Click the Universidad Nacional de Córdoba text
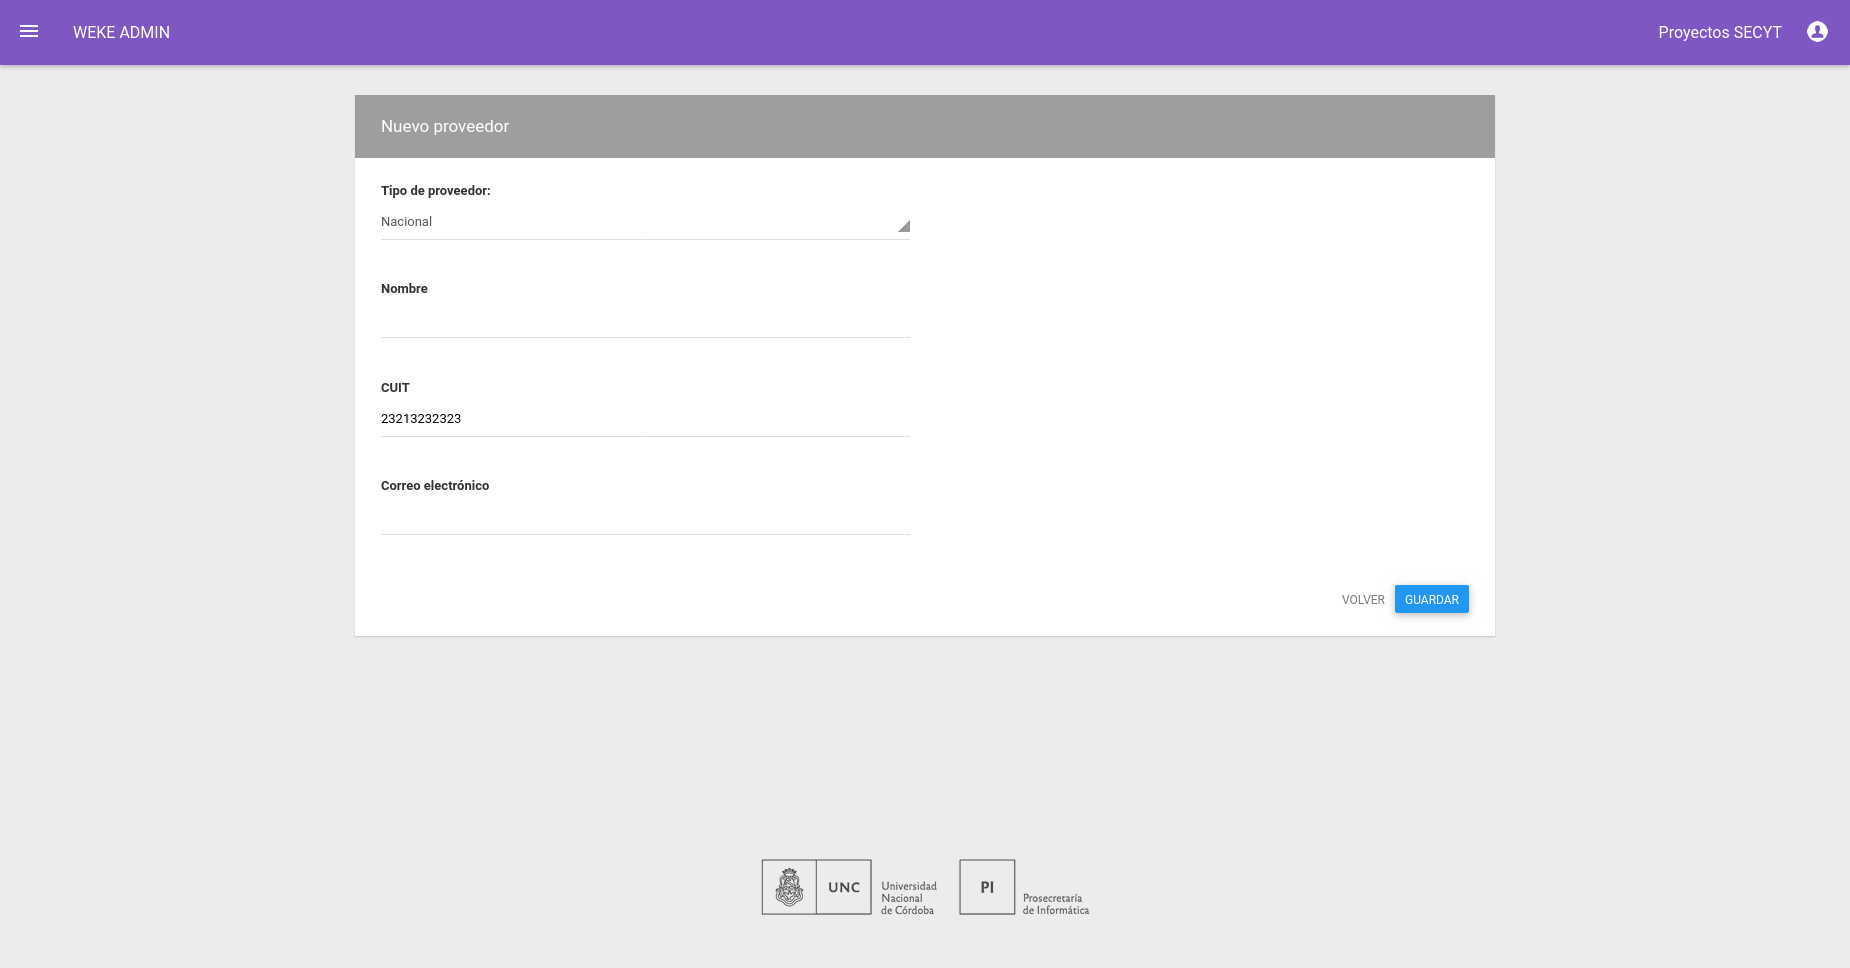The image size is (1850, 968). coord(909,898)
